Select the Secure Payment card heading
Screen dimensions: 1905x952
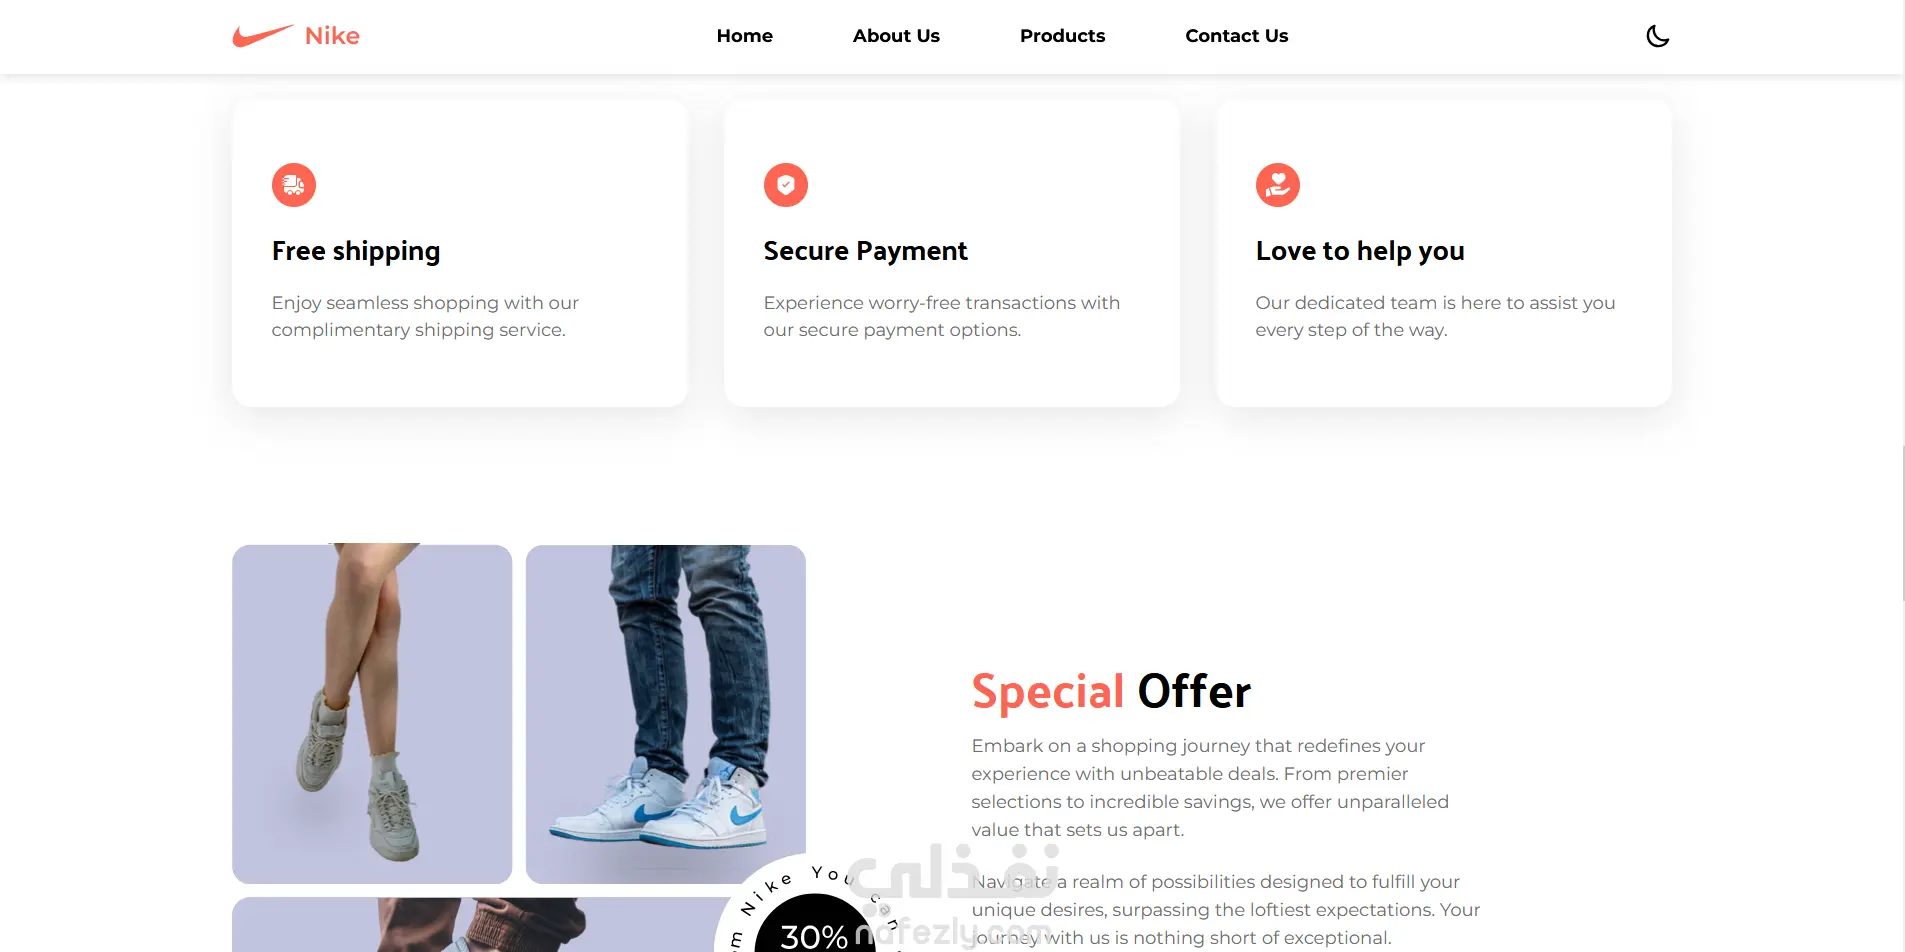coord(866,251)
